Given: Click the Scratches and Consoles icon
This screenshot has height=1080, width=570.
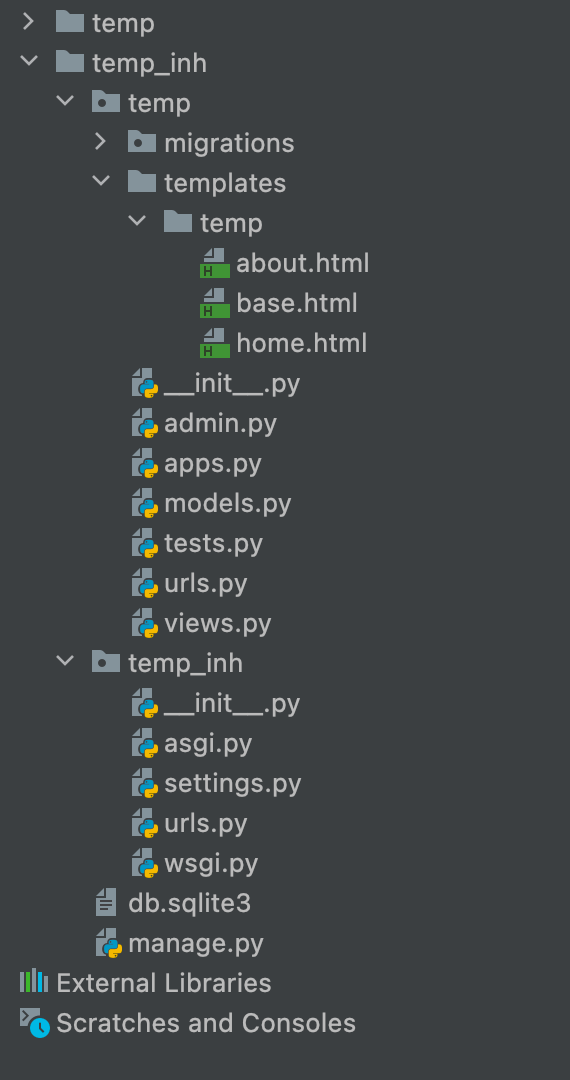Looking at the screenshot, I should point(34,1023).
